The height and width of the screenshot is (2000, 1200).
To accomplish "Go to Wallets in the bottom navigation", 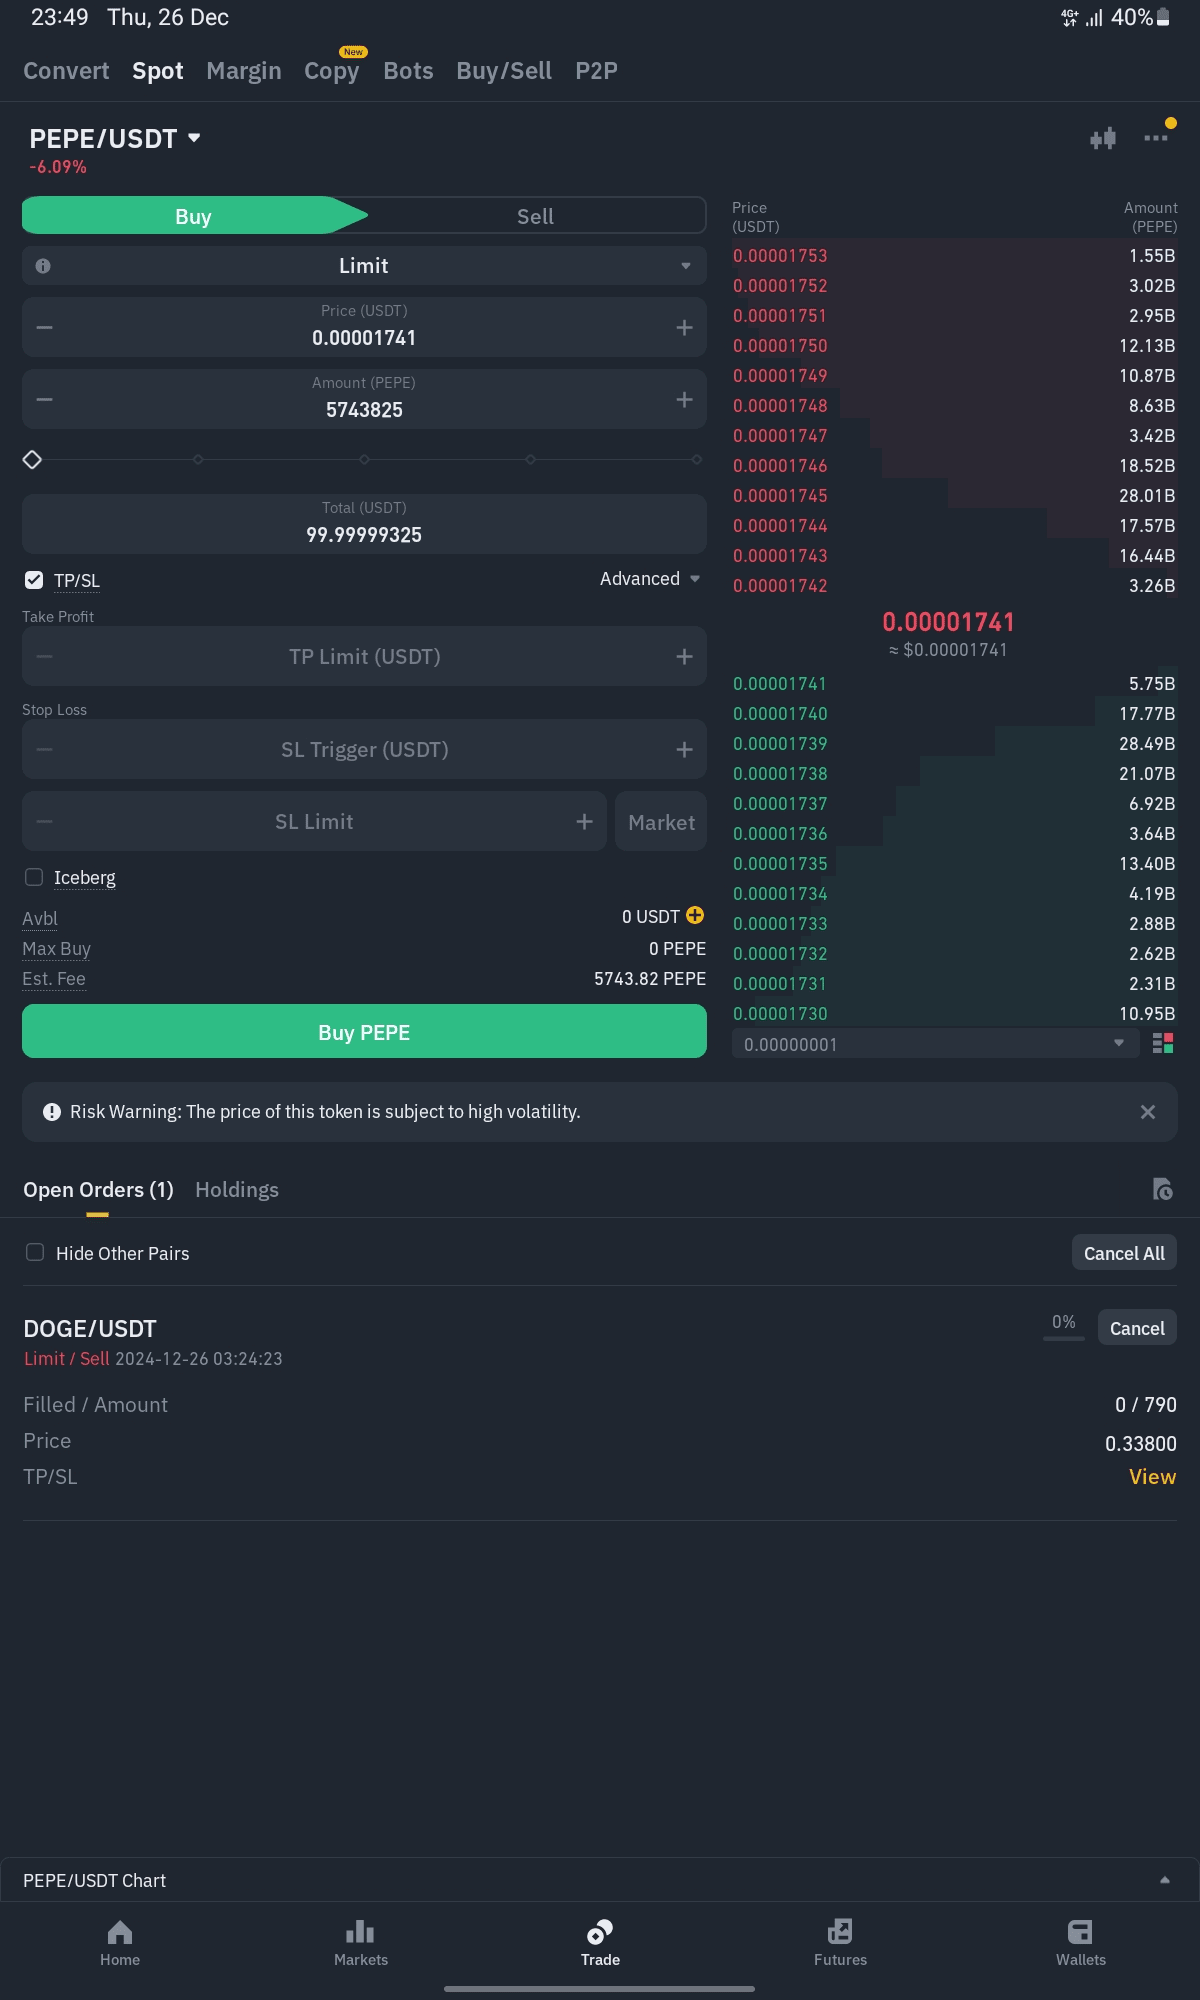I will click(1080, 1942).
